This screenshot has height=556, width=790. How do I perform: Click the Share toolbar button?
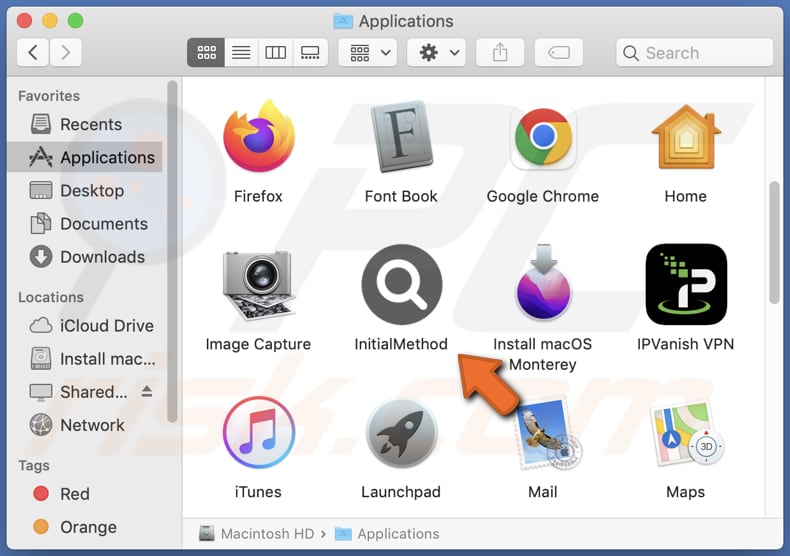click(x=500, y=53)
